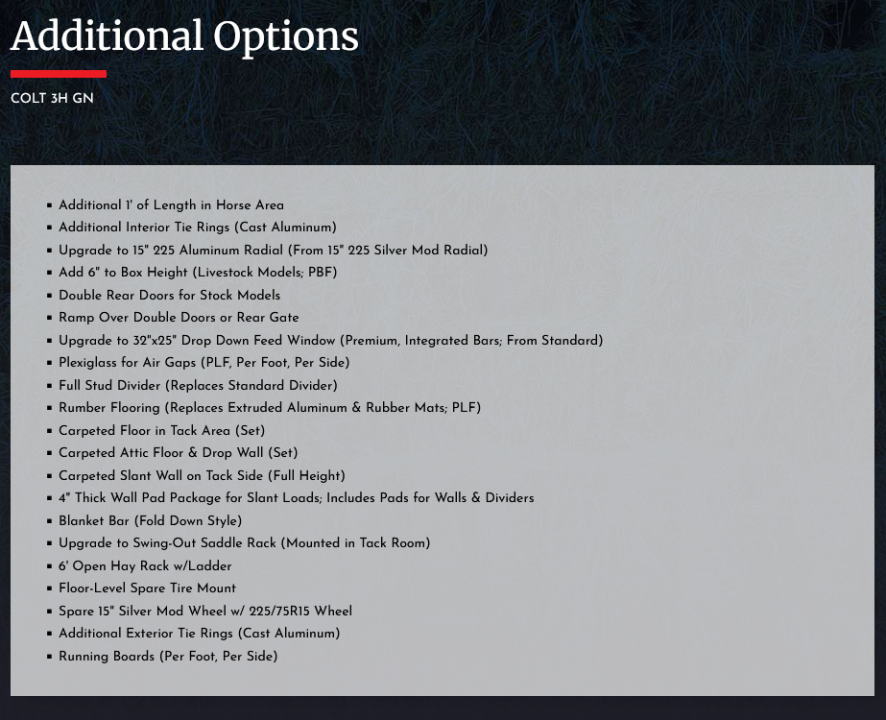886x720 pixels.
Task: Click Upgrade to 15" 225 Aluminum Radial option
Action: click(x=273, y=250)
